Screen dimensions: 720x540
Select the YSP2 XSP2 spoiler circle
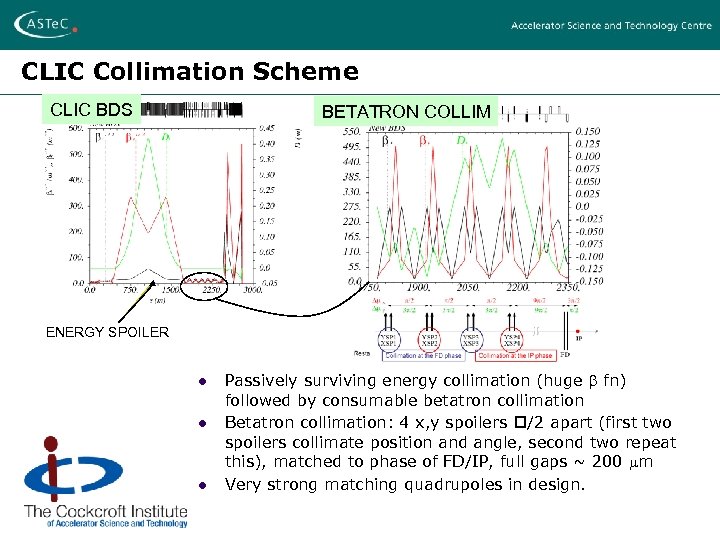[x=429, y=340]
